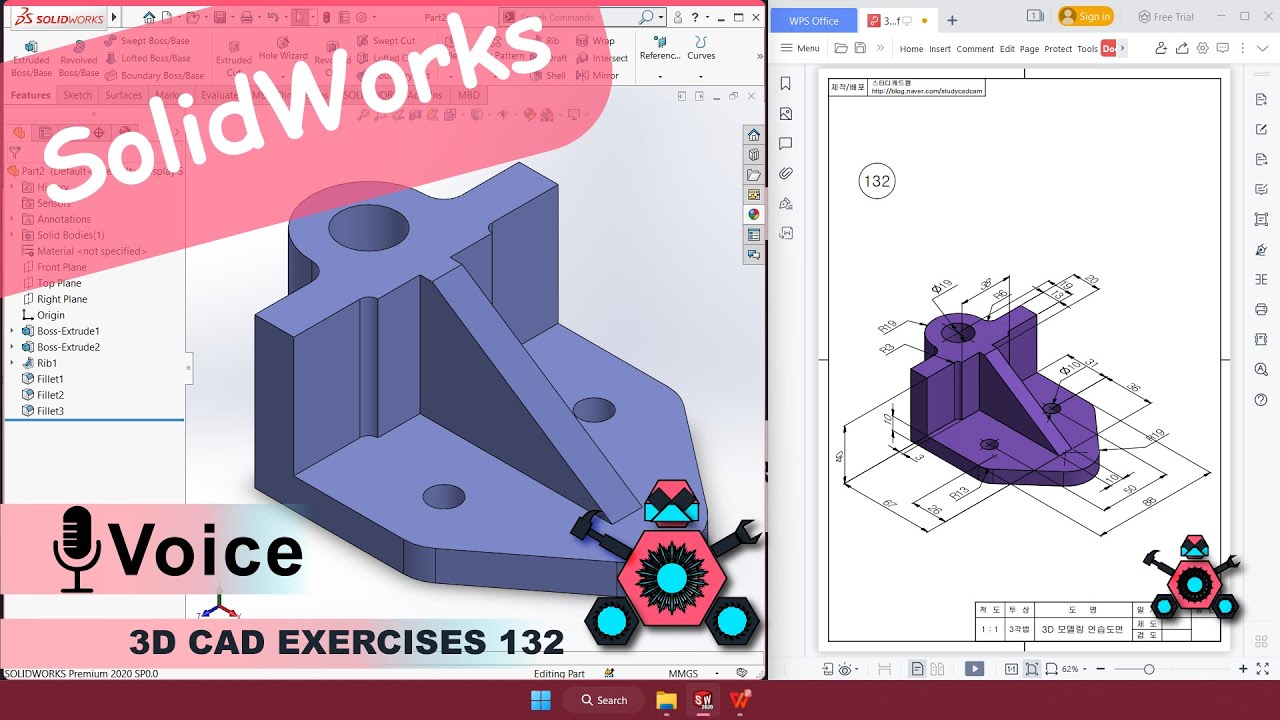Open WPS Menu button
This screenshot has width=1280, height=720.
pos(800,48)
